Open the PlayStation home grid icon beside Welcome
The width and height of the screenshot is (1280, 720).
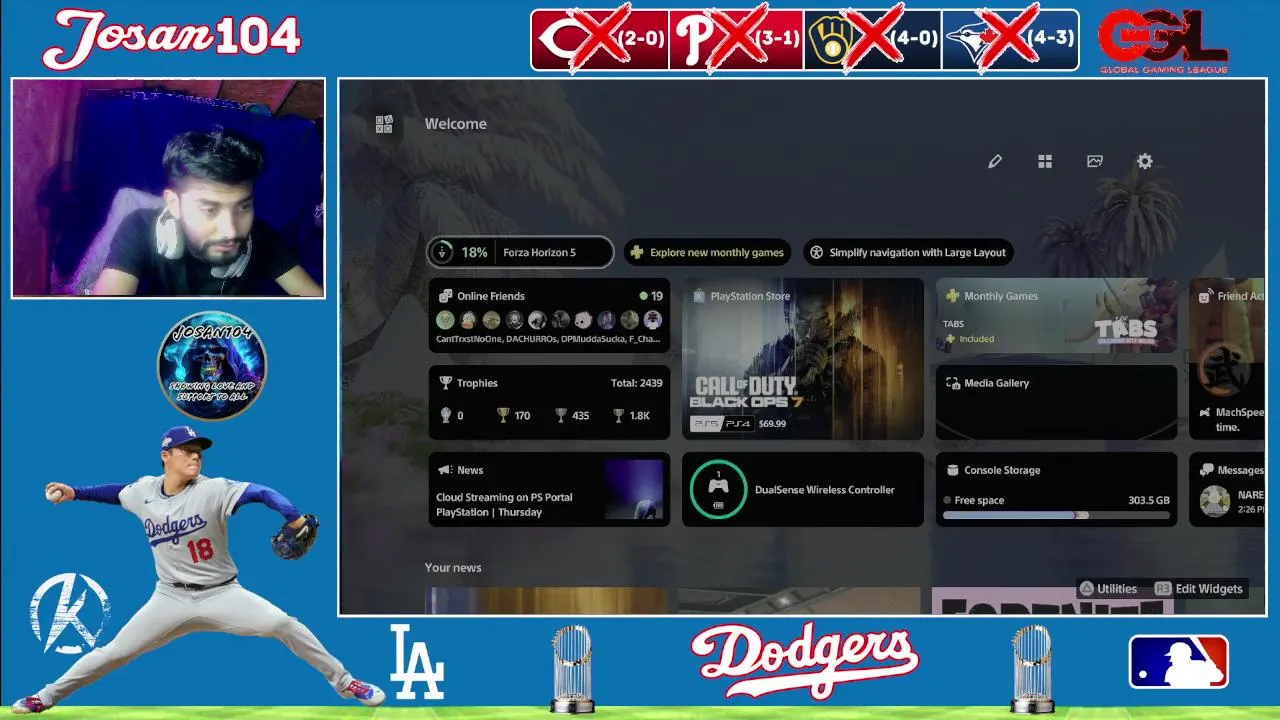384,124
